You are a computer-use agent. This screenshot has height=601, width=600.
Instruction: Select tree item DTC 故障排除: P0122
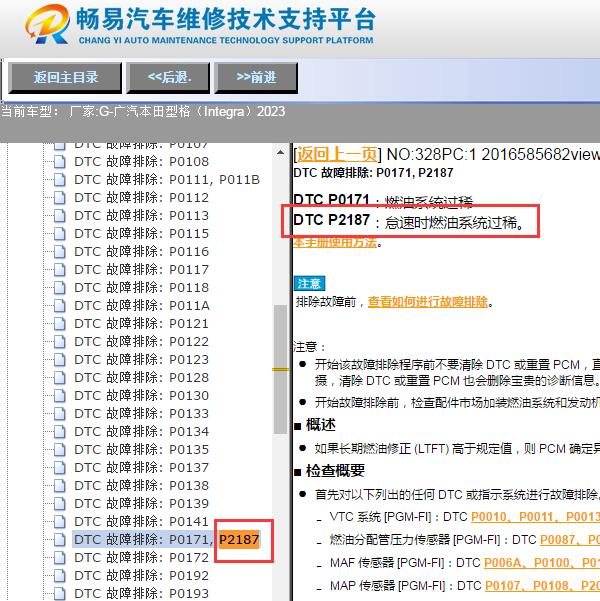(x=141, y=342)
